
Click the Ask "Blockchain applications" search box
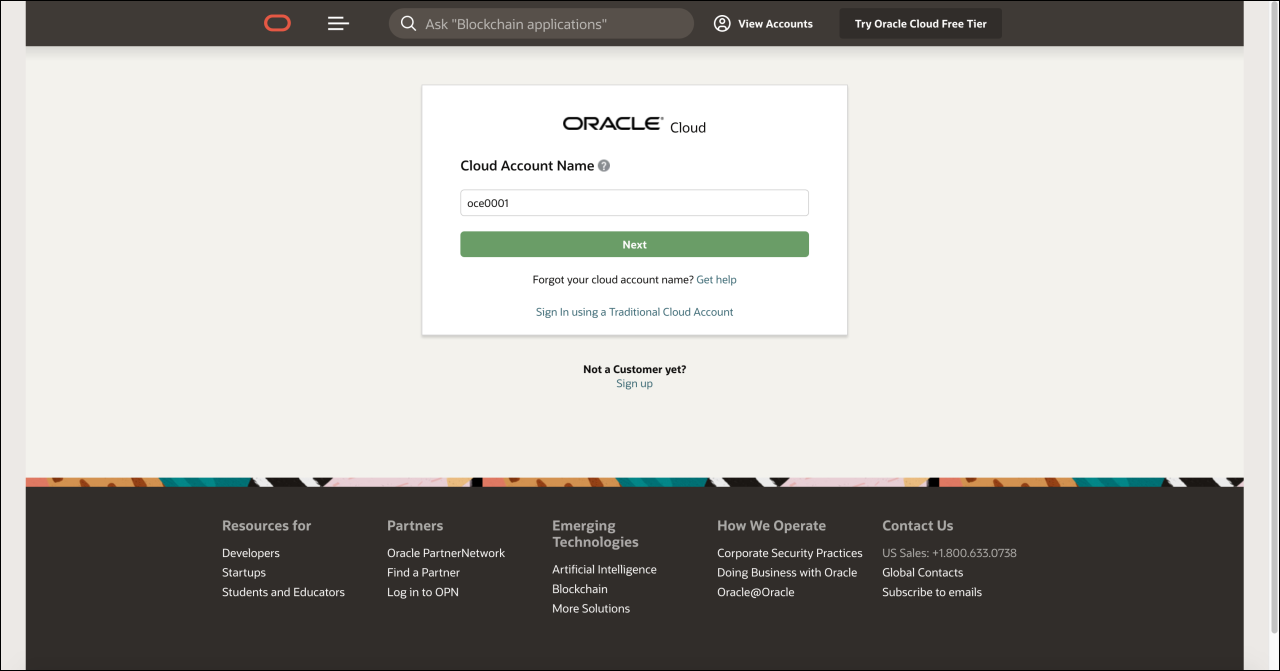541,23
